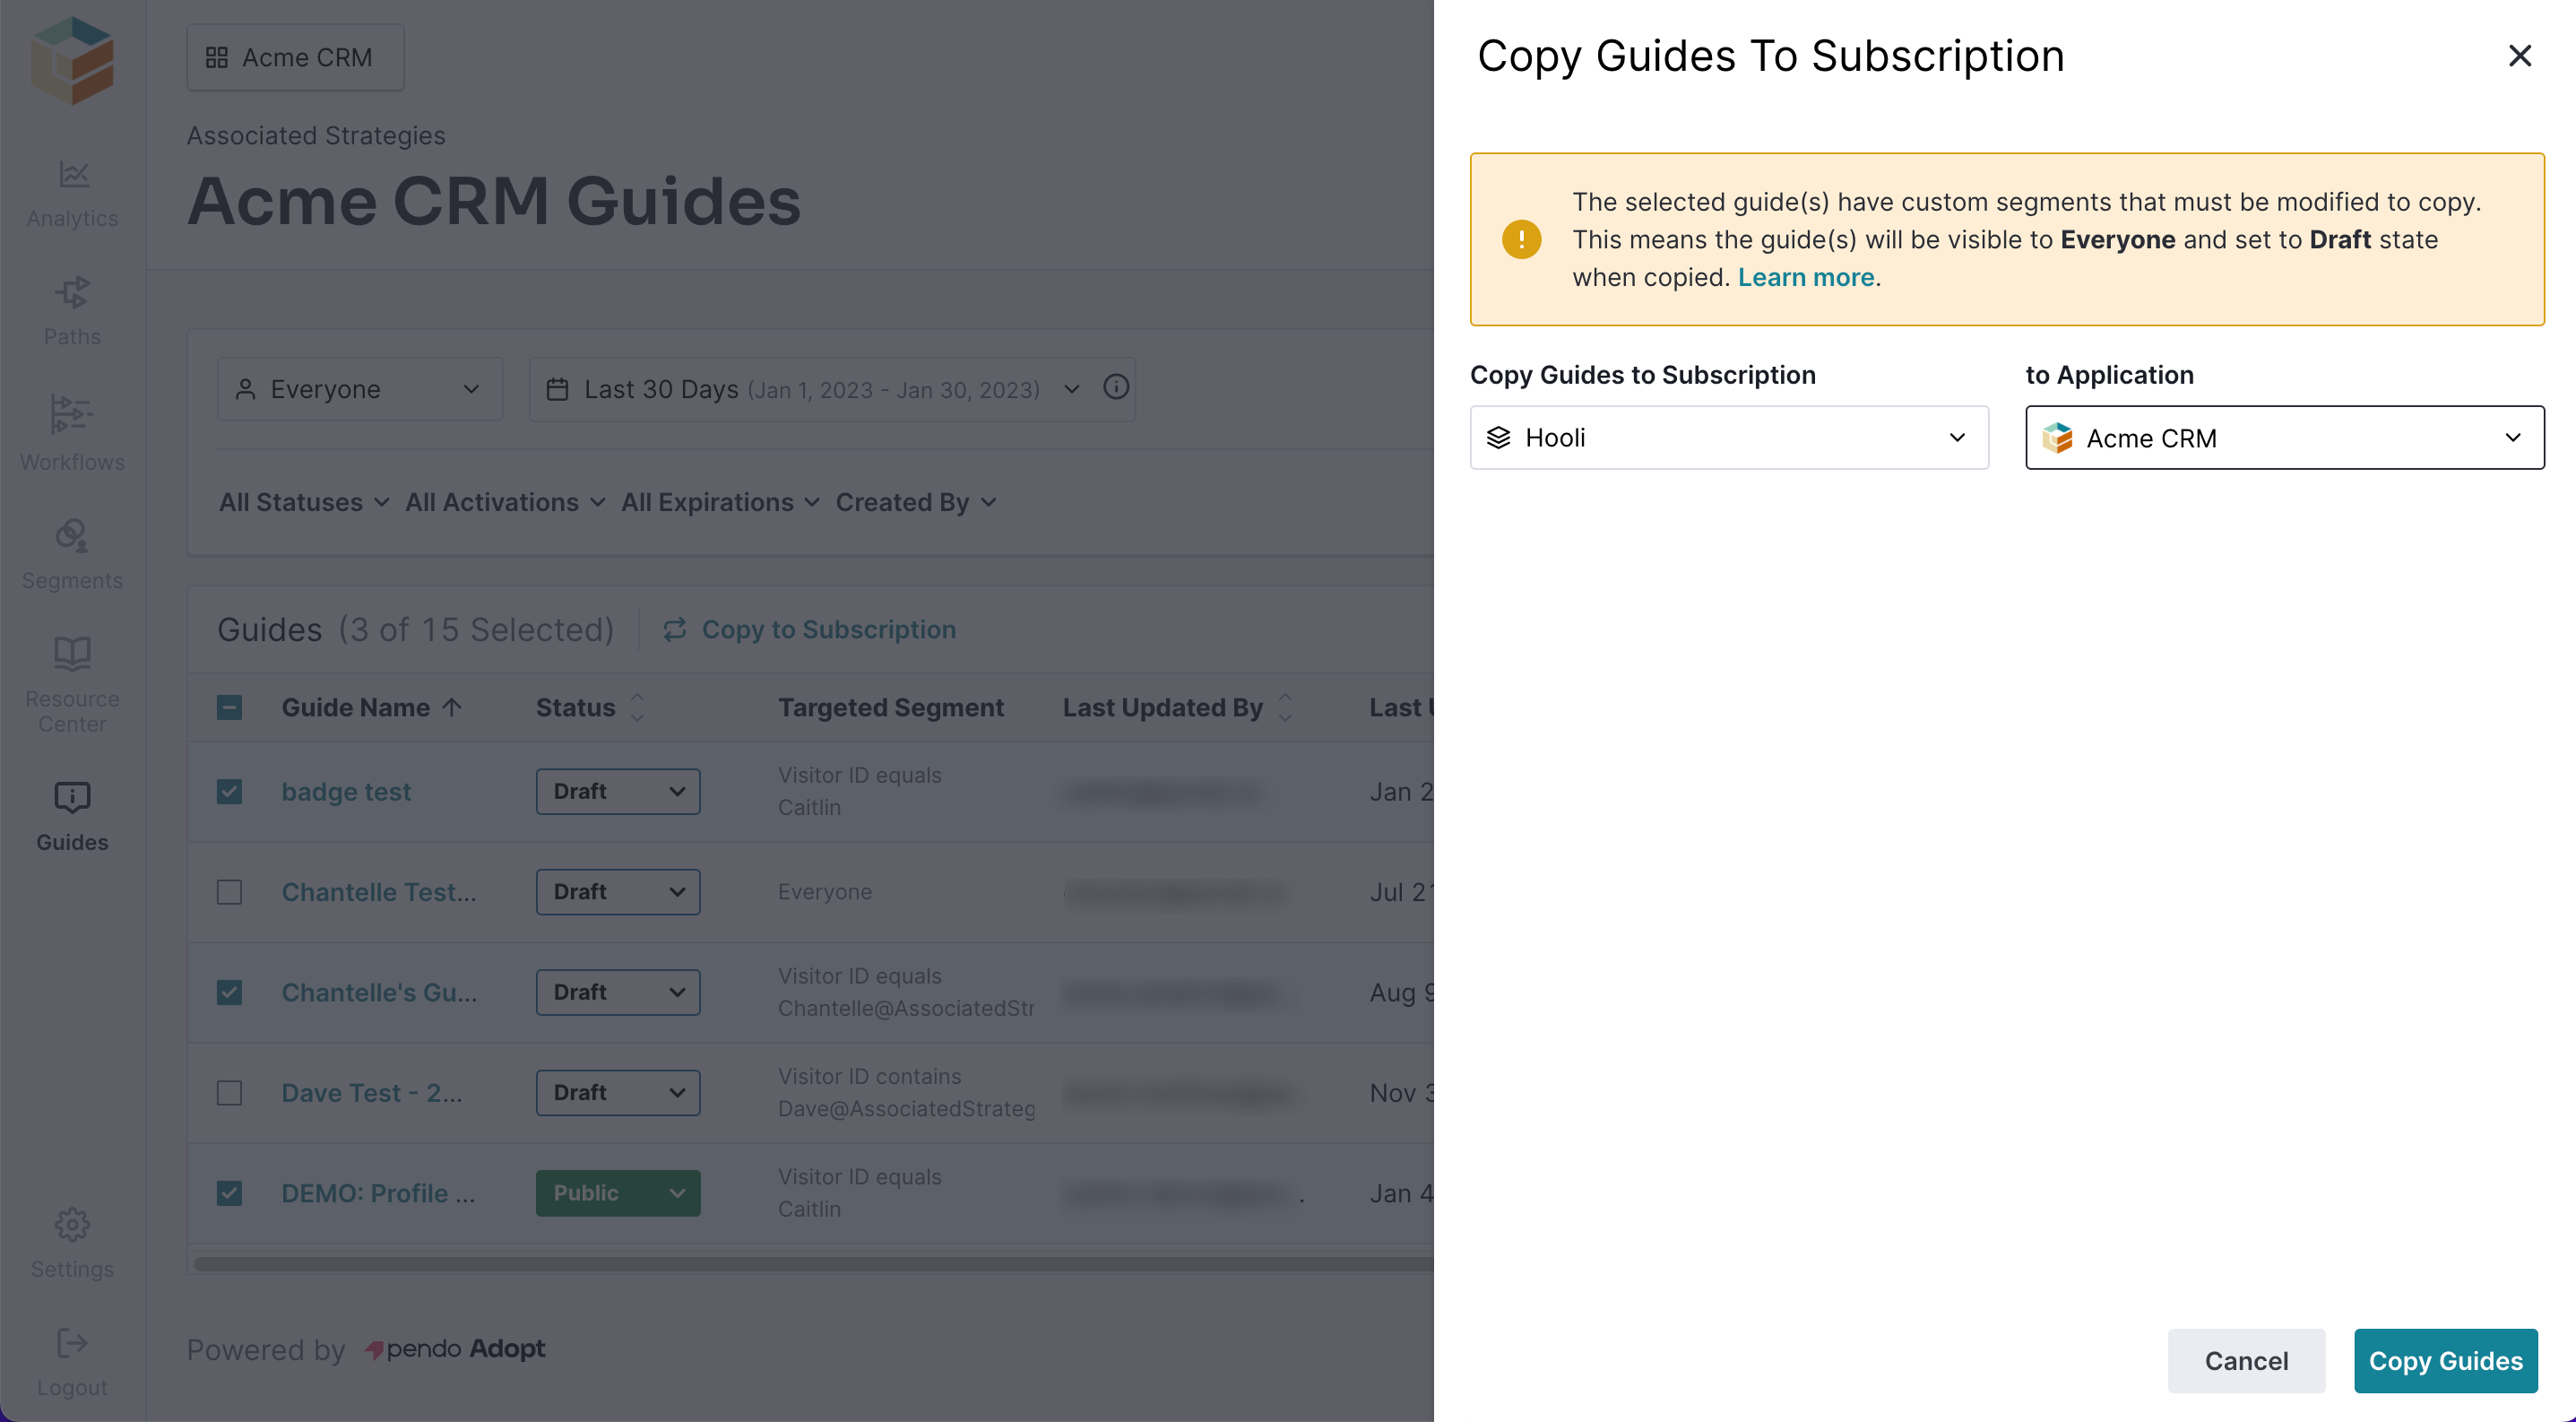Open status dropdown for Chantelle Test...

(x=618, y=891)
